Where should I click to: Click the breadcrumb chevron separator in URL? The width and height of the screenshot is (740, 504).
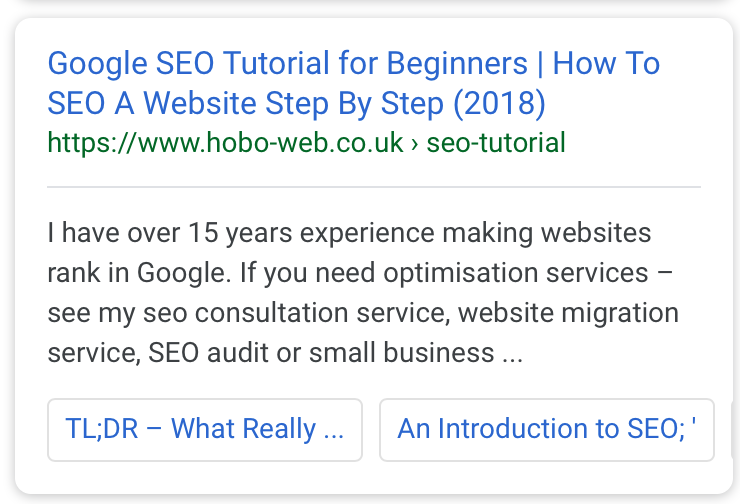(414, 144)
